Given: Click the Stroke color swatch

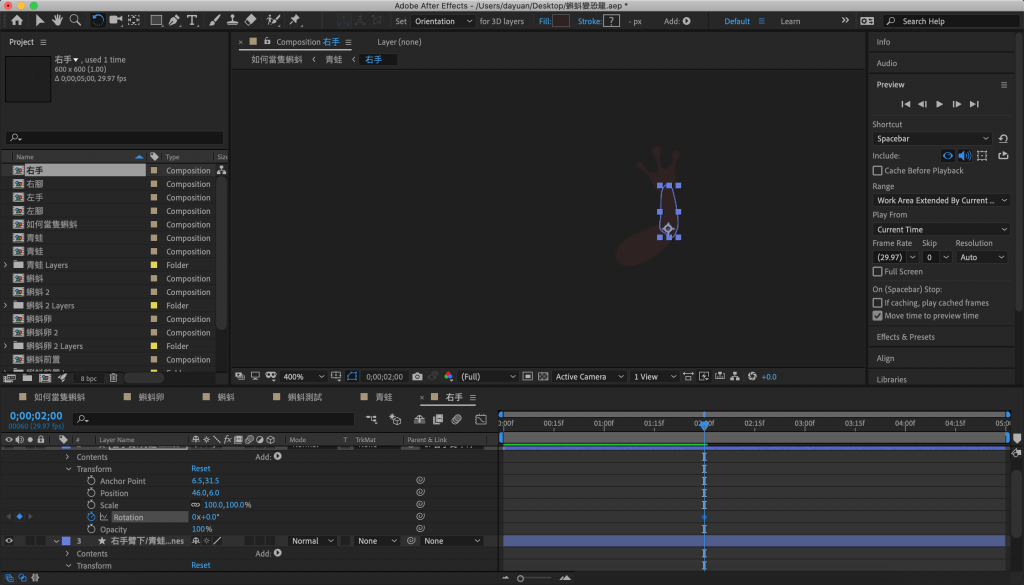Looking at the screenshot, I should pos(611,21).
